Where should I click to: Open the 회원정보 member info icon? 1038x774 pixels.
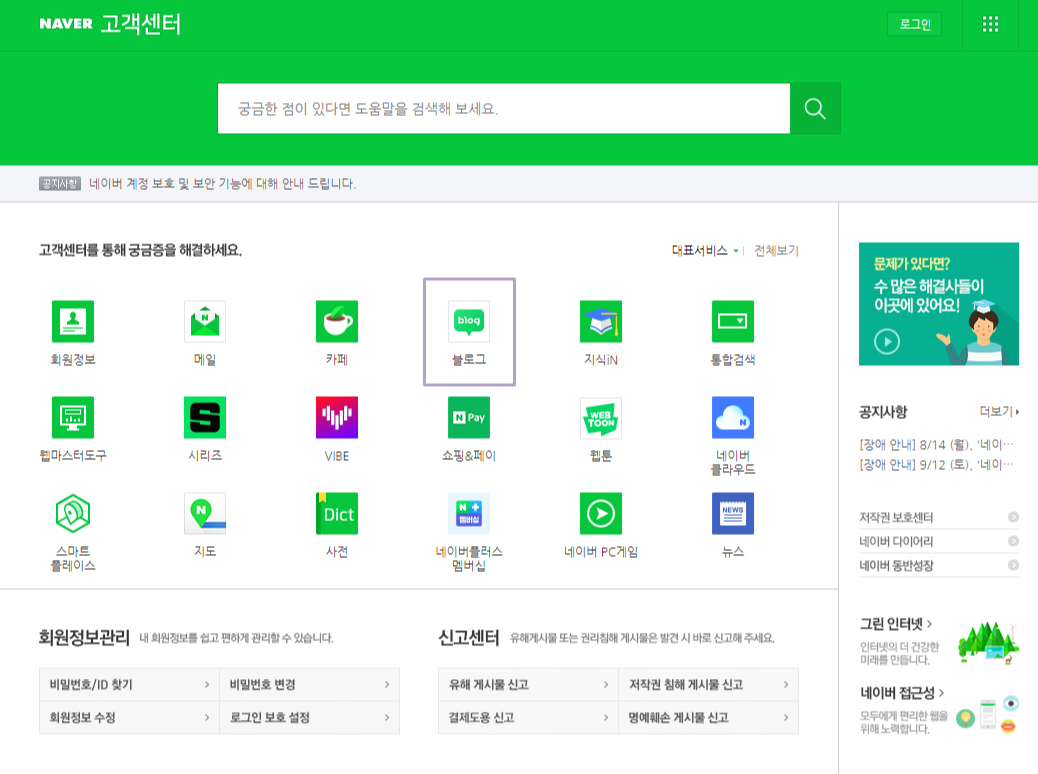pyautogui.click(x=73, y=321)
